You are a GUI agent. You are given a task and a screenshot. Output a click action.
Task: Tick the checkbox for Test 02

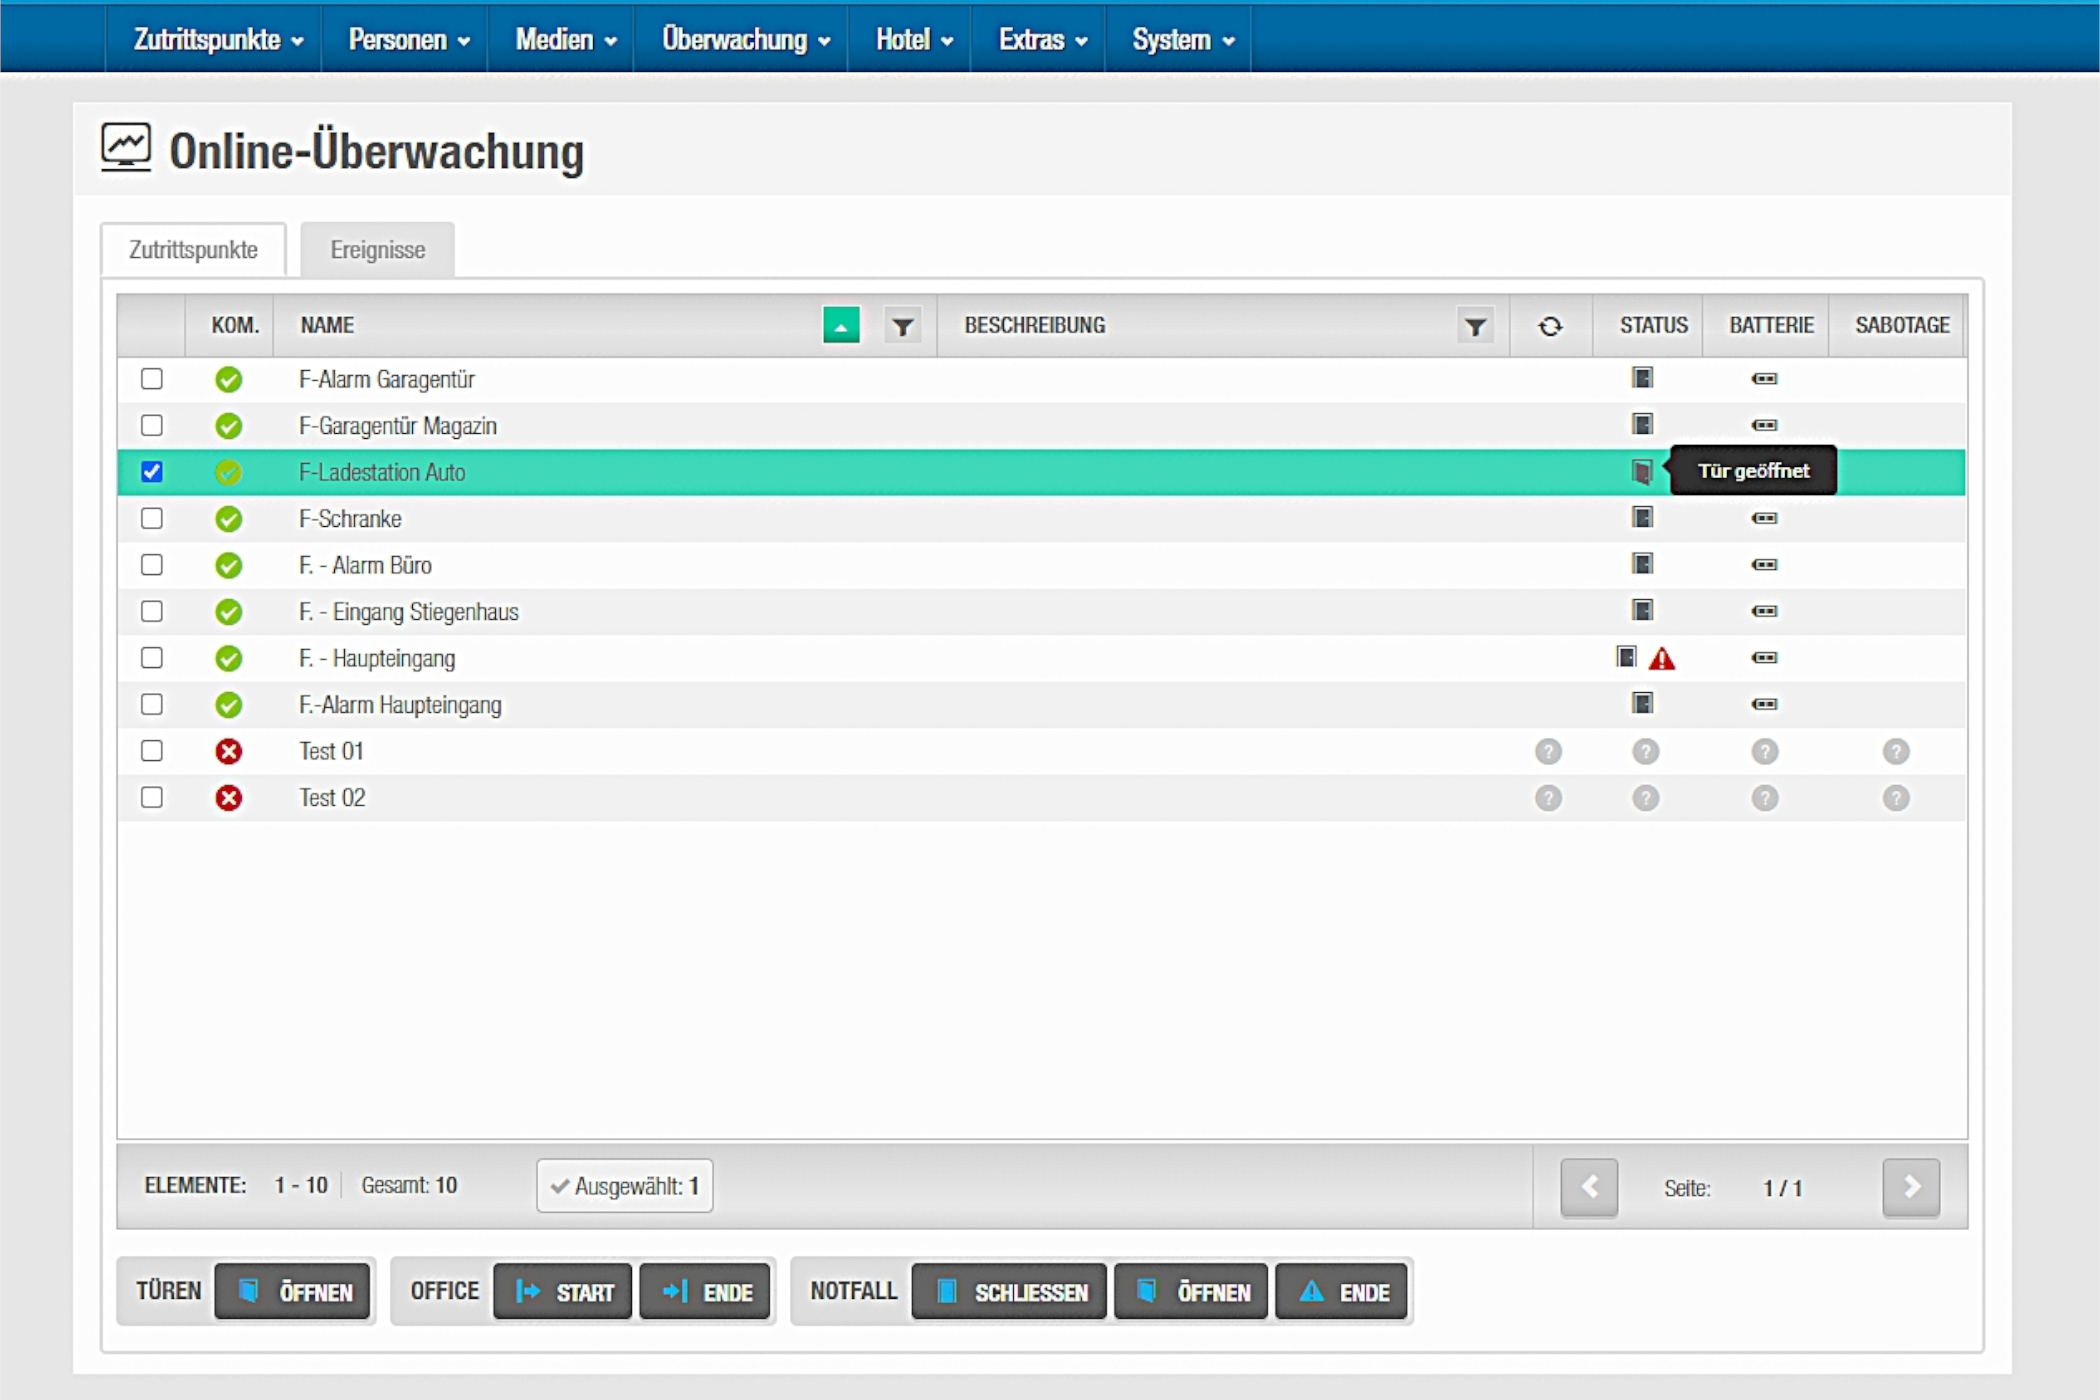tap(152, 798)
